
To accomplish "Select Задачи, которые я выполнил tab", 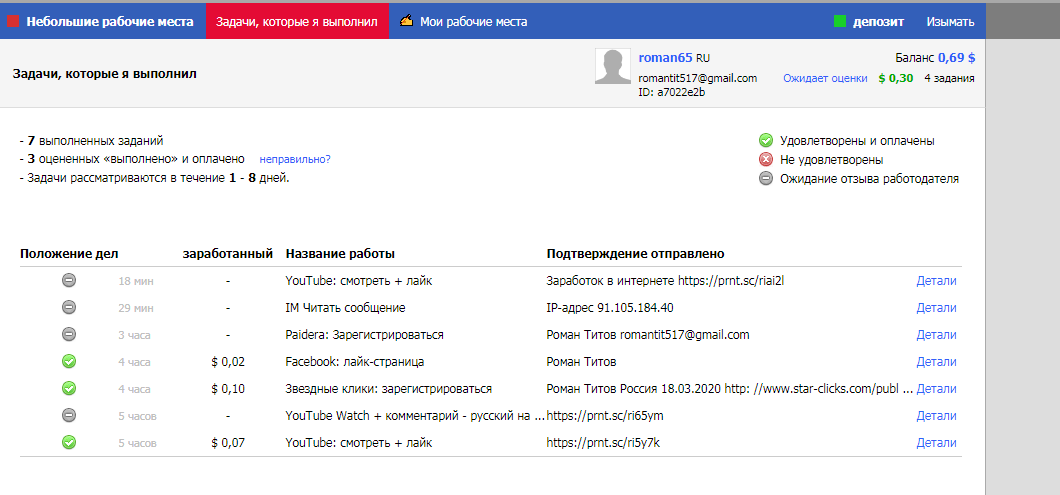I will tap(297, 22).
